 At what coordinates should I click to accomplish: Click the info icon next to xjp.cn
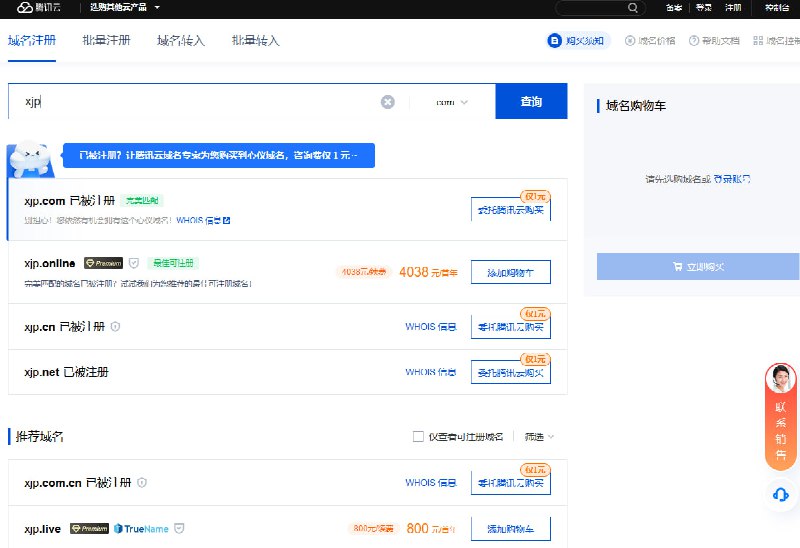point(115,327)
